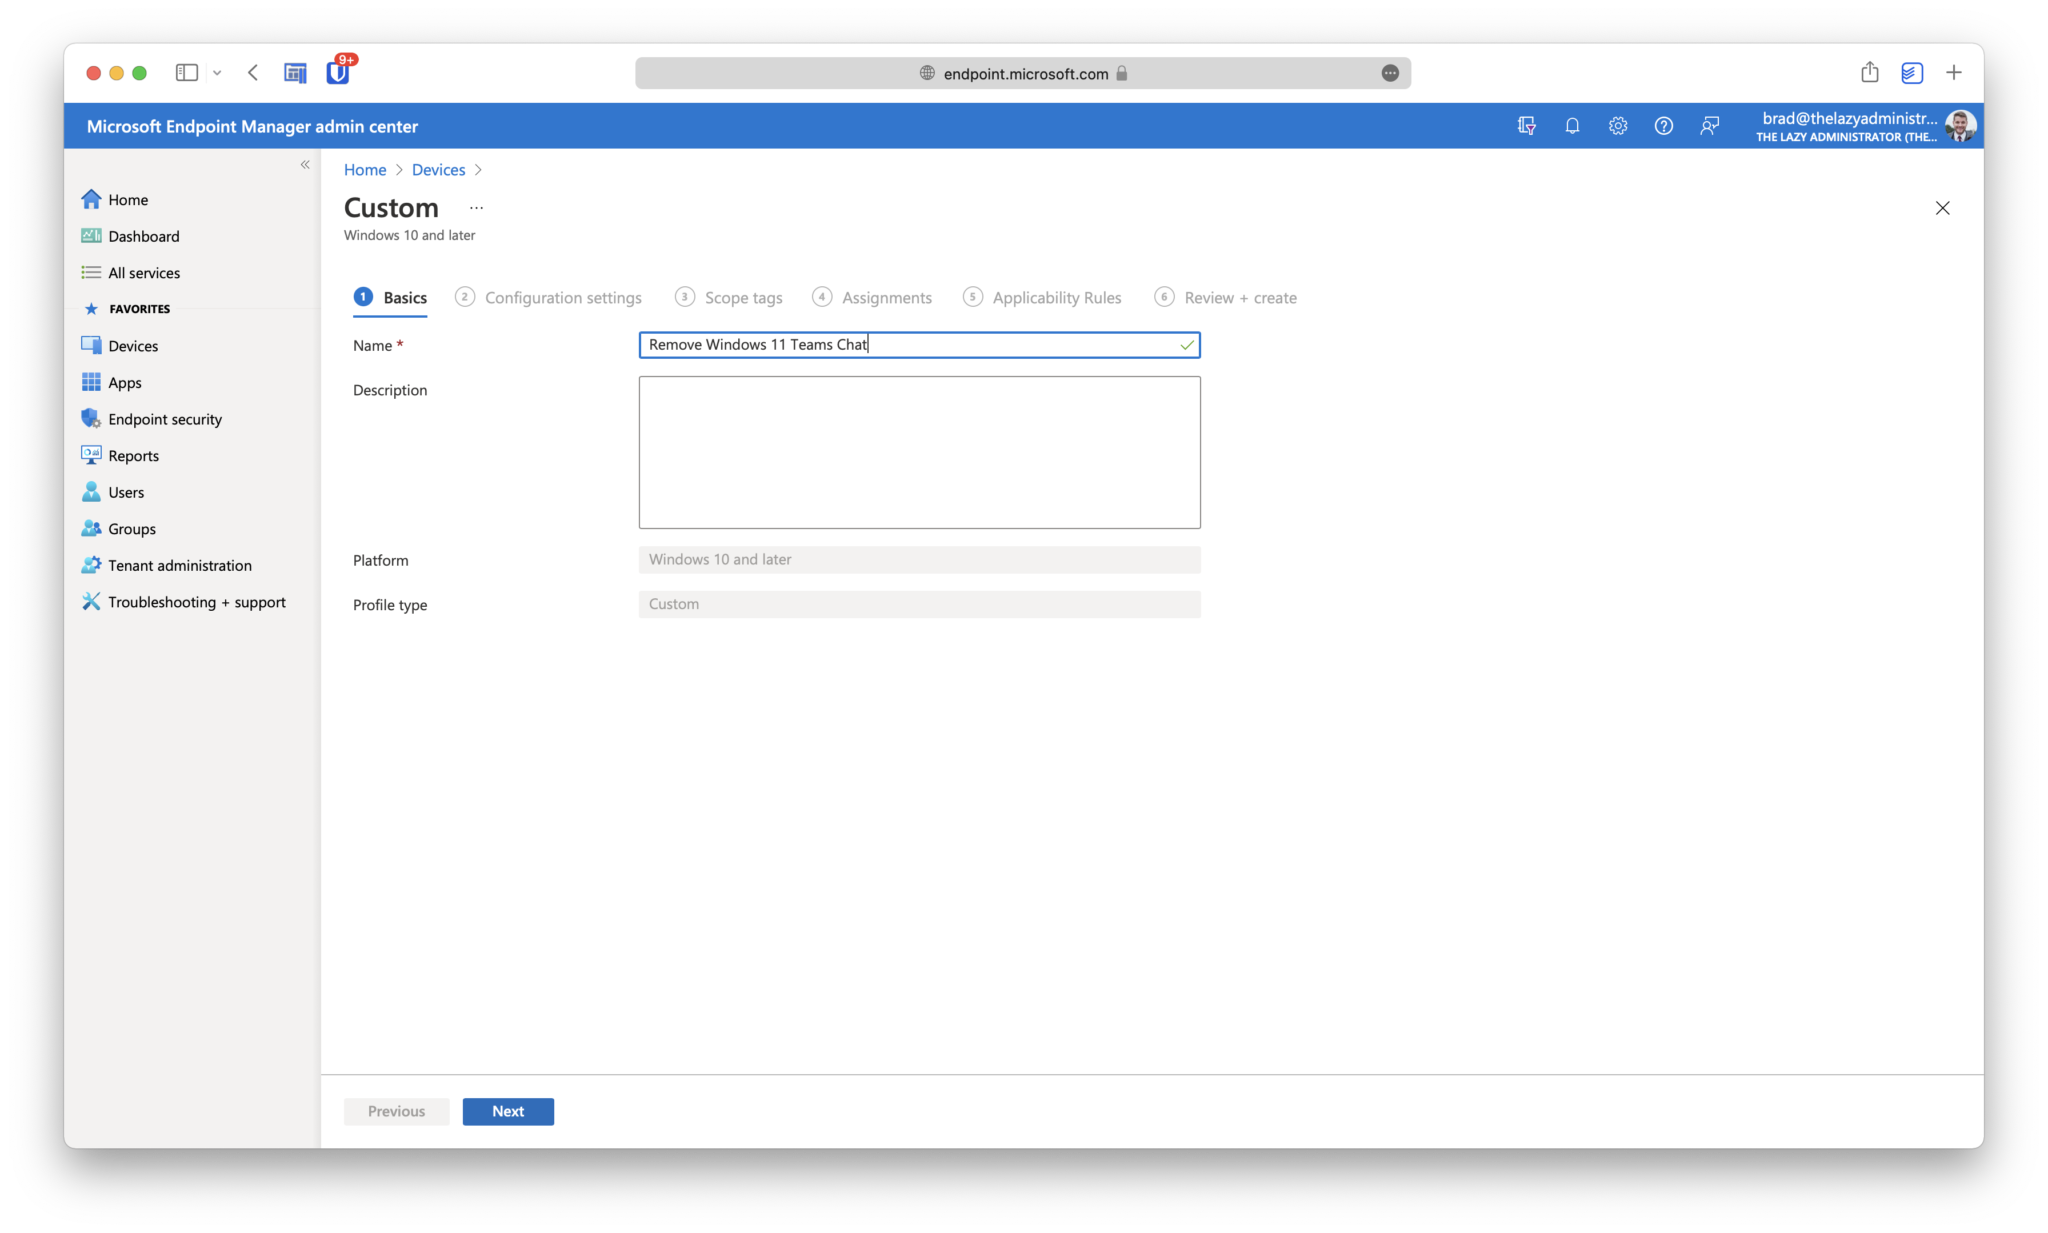Switch to the Basics tab
The width and height of the screenshot is (2048, 1233).
(390, 297)
